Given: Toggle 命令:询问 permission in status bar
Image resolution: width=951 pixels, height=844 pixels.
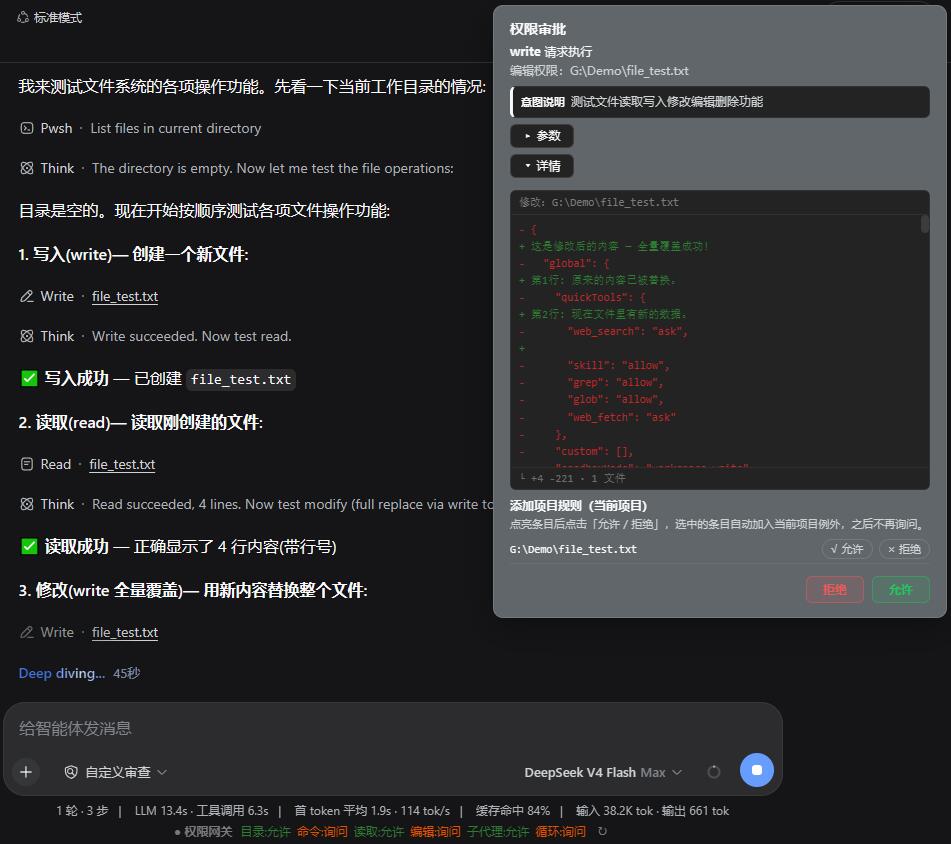Looking at the screenshot, I should tap(322, 831).
